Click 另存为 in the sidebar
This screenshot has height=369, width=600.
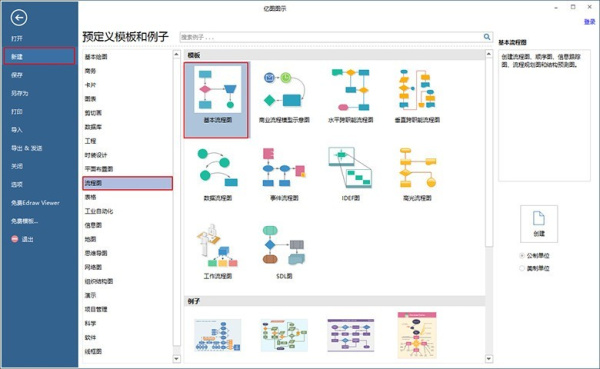click(x=20, y=93)
